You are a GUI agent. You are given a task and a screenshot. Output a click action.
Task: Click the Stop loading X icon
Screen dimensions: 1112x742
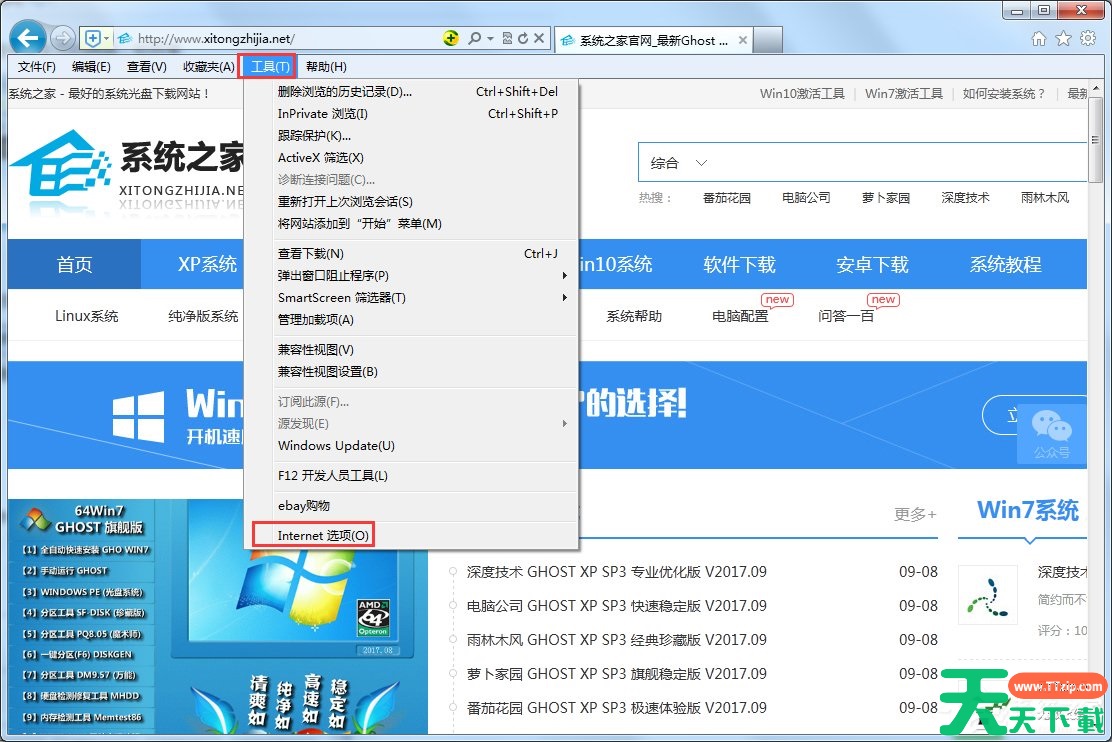[539, 39]
